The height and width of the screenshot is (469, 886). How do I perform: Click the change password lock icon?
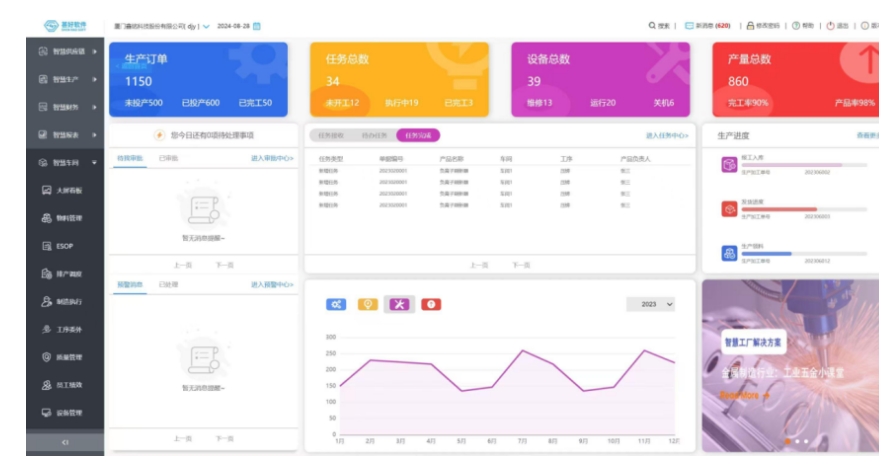[x=751, y=26]
